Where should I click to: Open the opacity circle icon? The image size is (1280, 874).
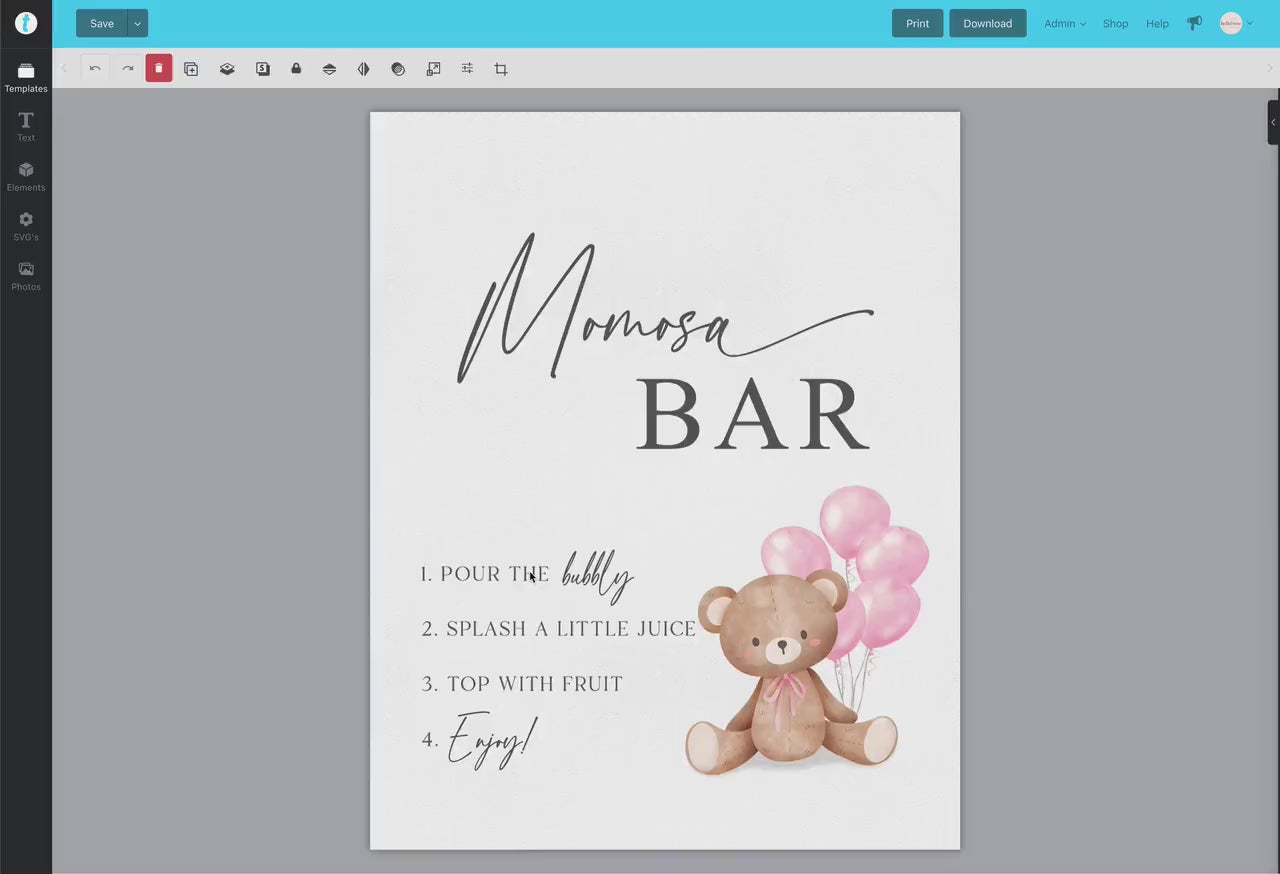[398, 69]
